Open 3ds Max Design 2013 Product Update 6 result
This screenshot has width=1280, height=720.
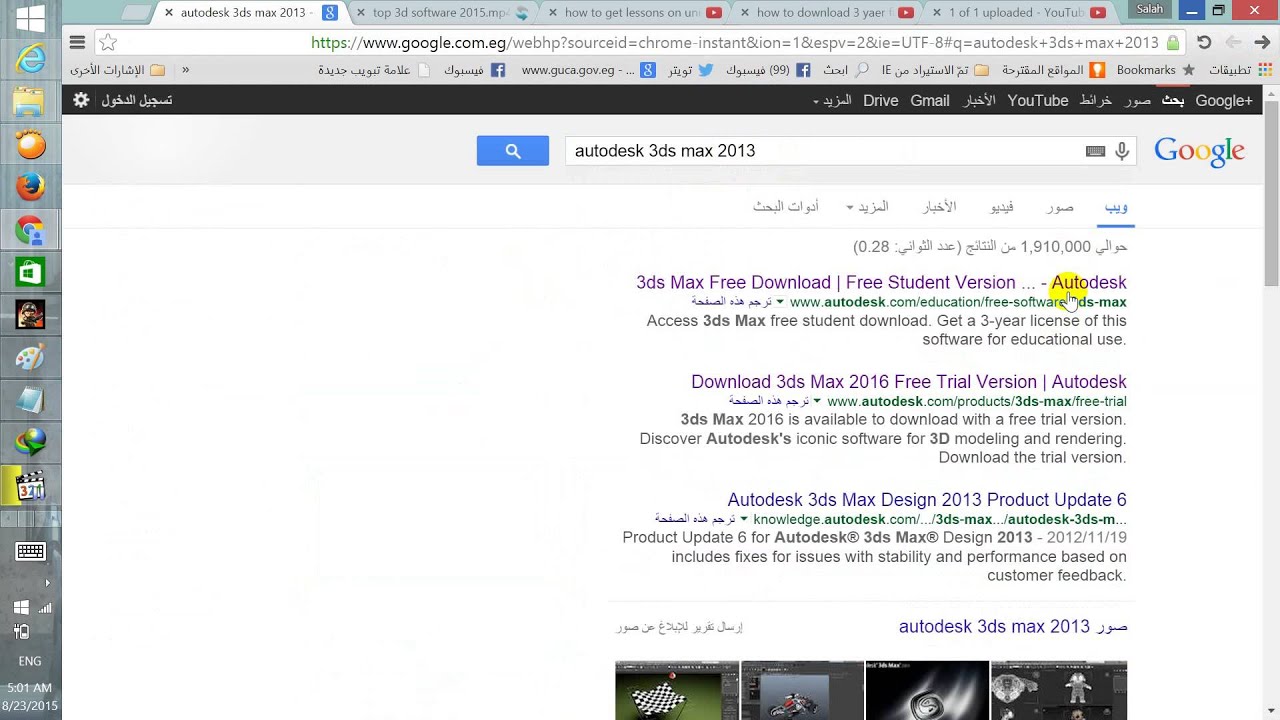coord(927,499)
